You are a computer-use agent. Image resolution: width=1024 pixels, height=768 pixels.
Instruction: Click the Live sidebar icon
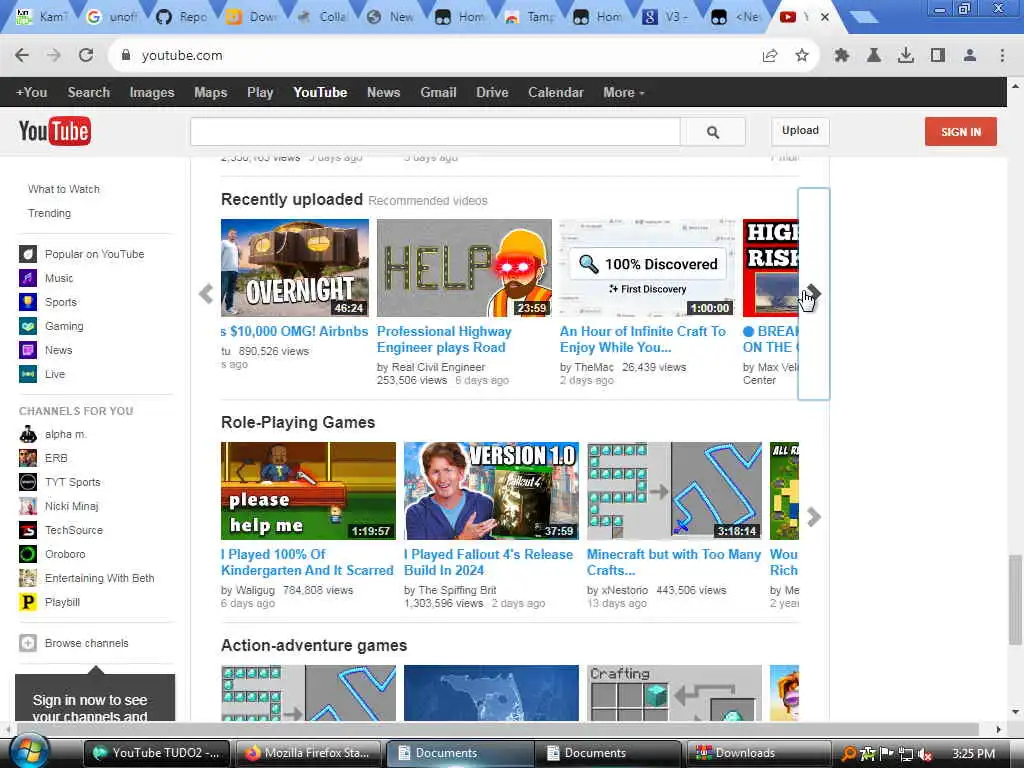pos(27,374)
